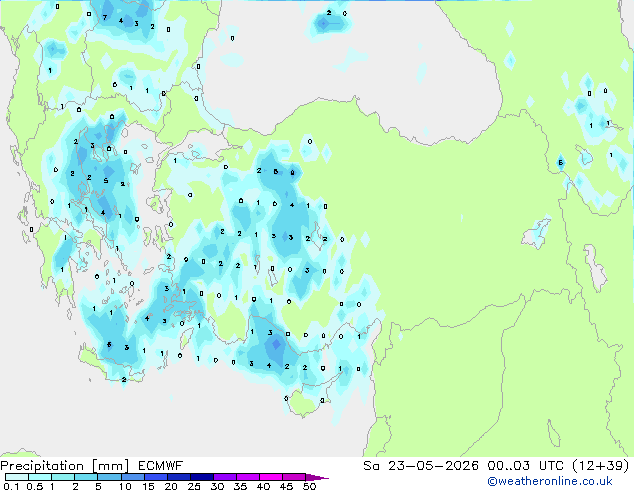This screenshot has height=490, width=634.
Task: Click the over-50 arrow at legend end
Action: [317, 477]
